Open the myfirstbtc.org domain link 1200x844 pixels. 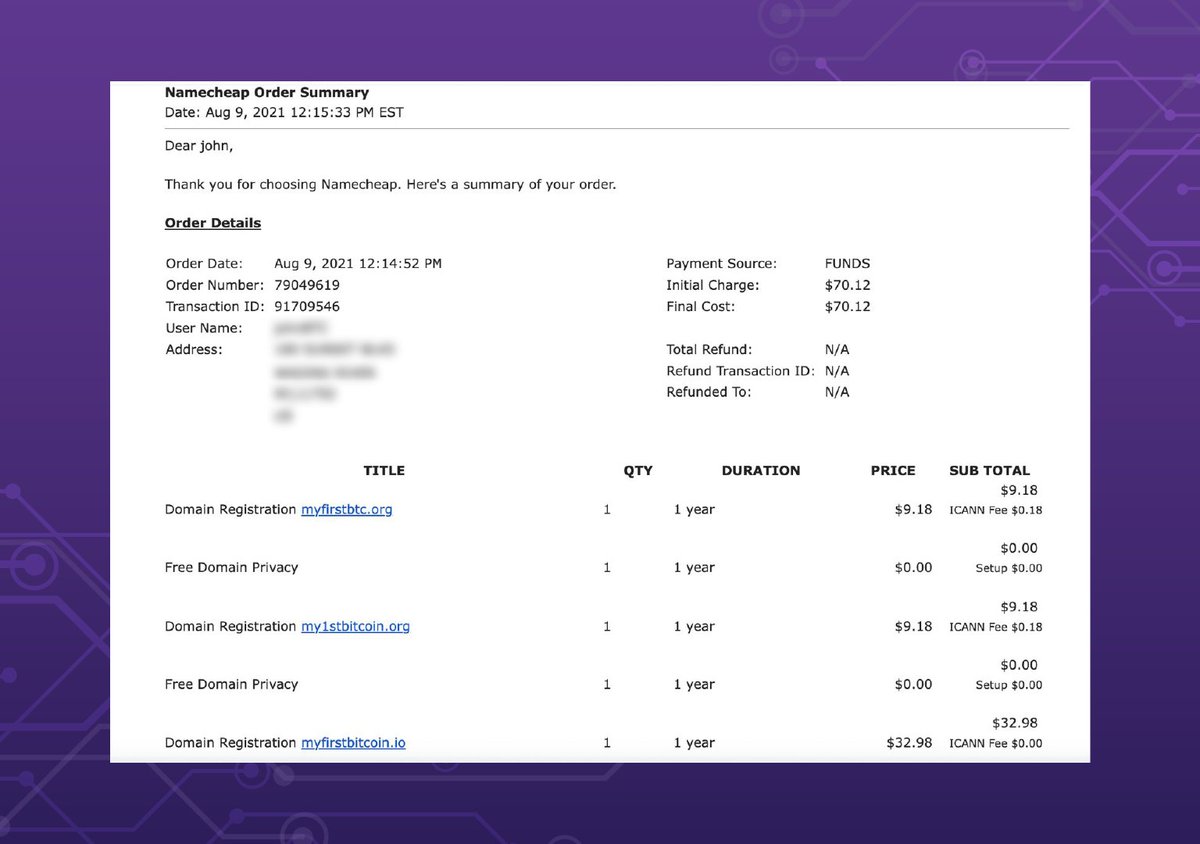347,510
